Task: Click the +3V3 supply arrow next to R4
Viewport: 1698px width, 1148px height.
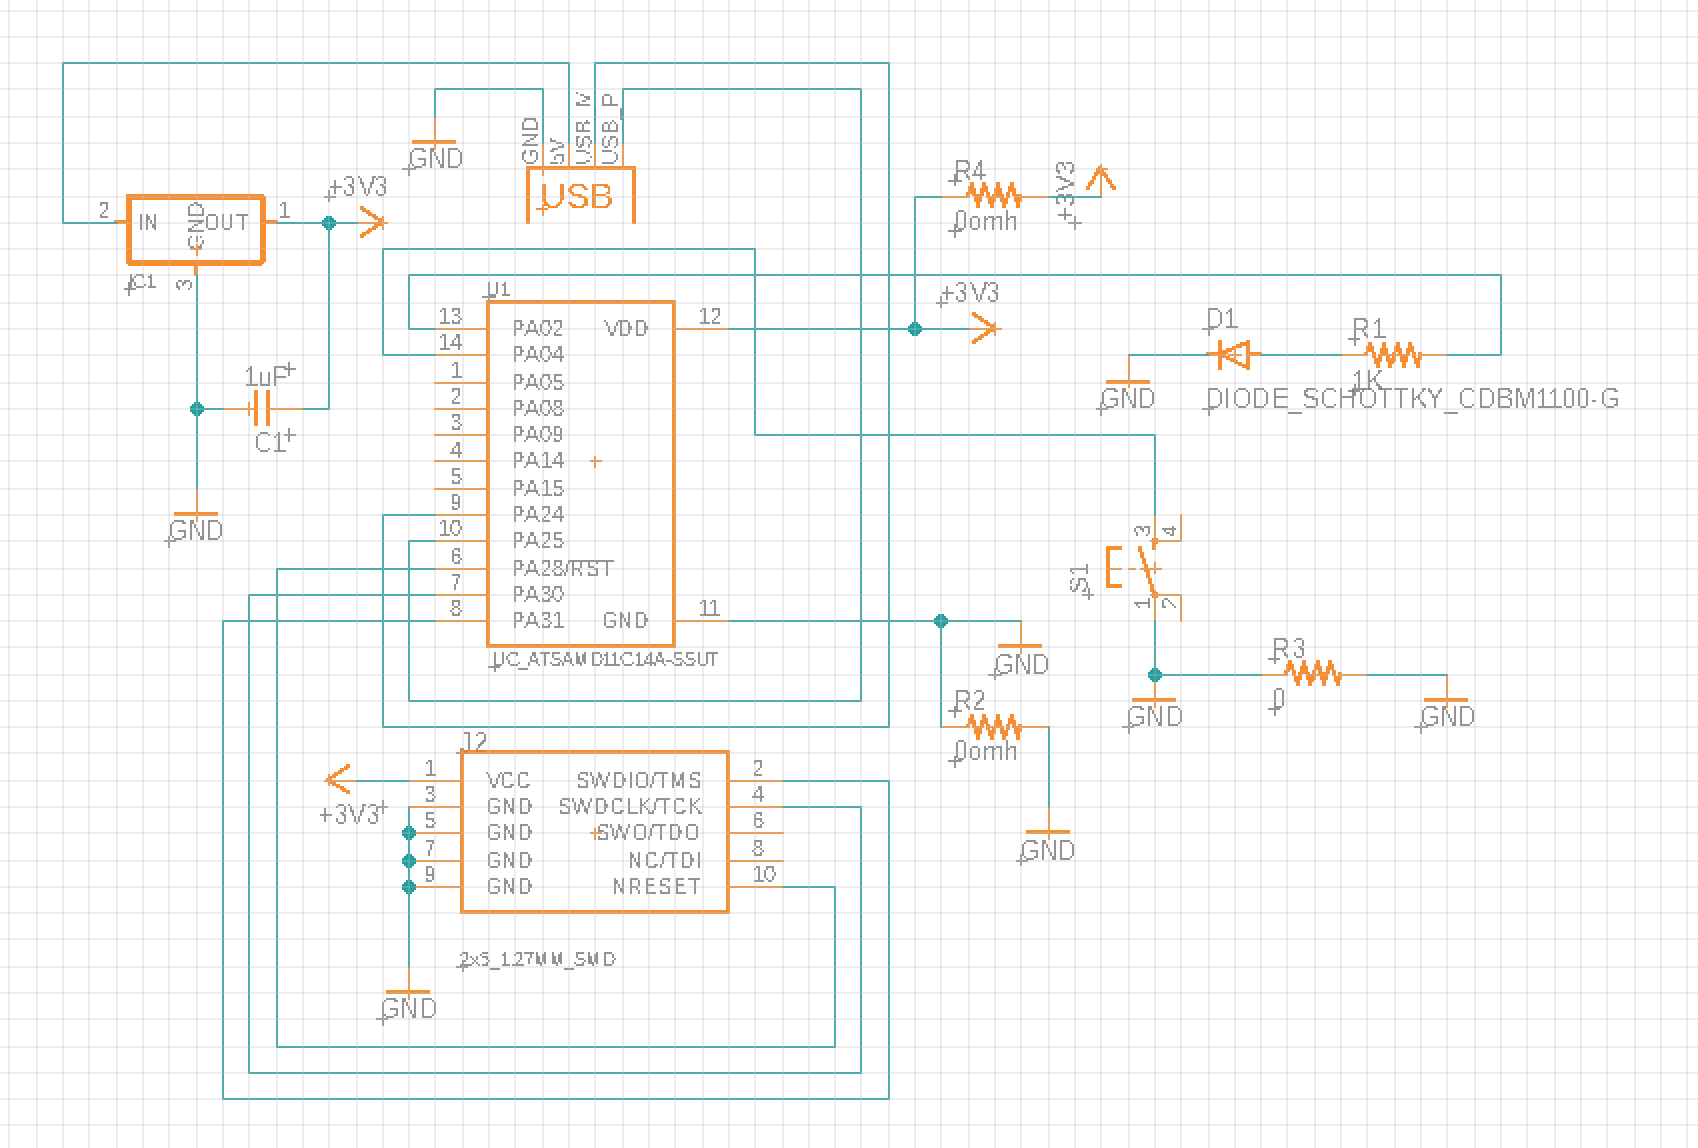Action: click(x=1101, y=180)
